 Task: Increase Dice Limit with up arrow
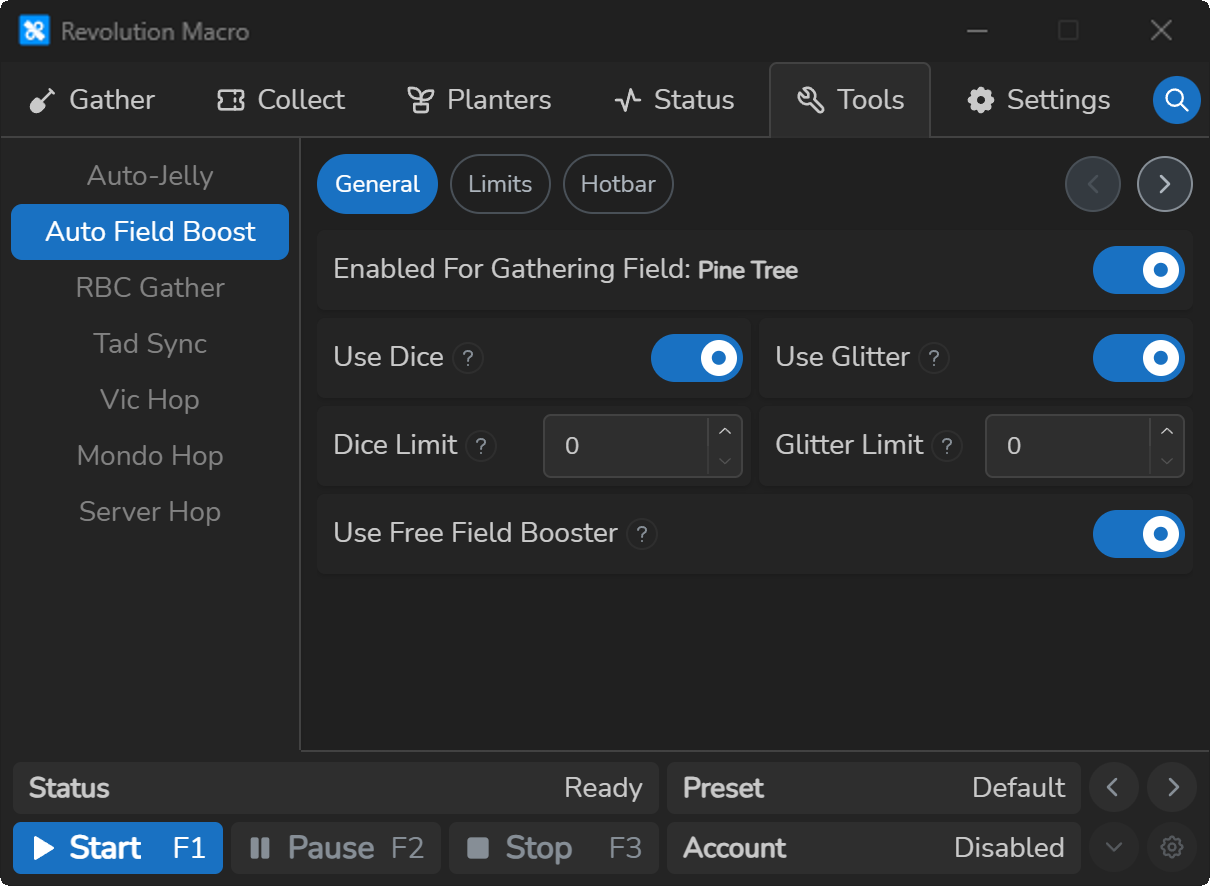(x=725, y=431)
